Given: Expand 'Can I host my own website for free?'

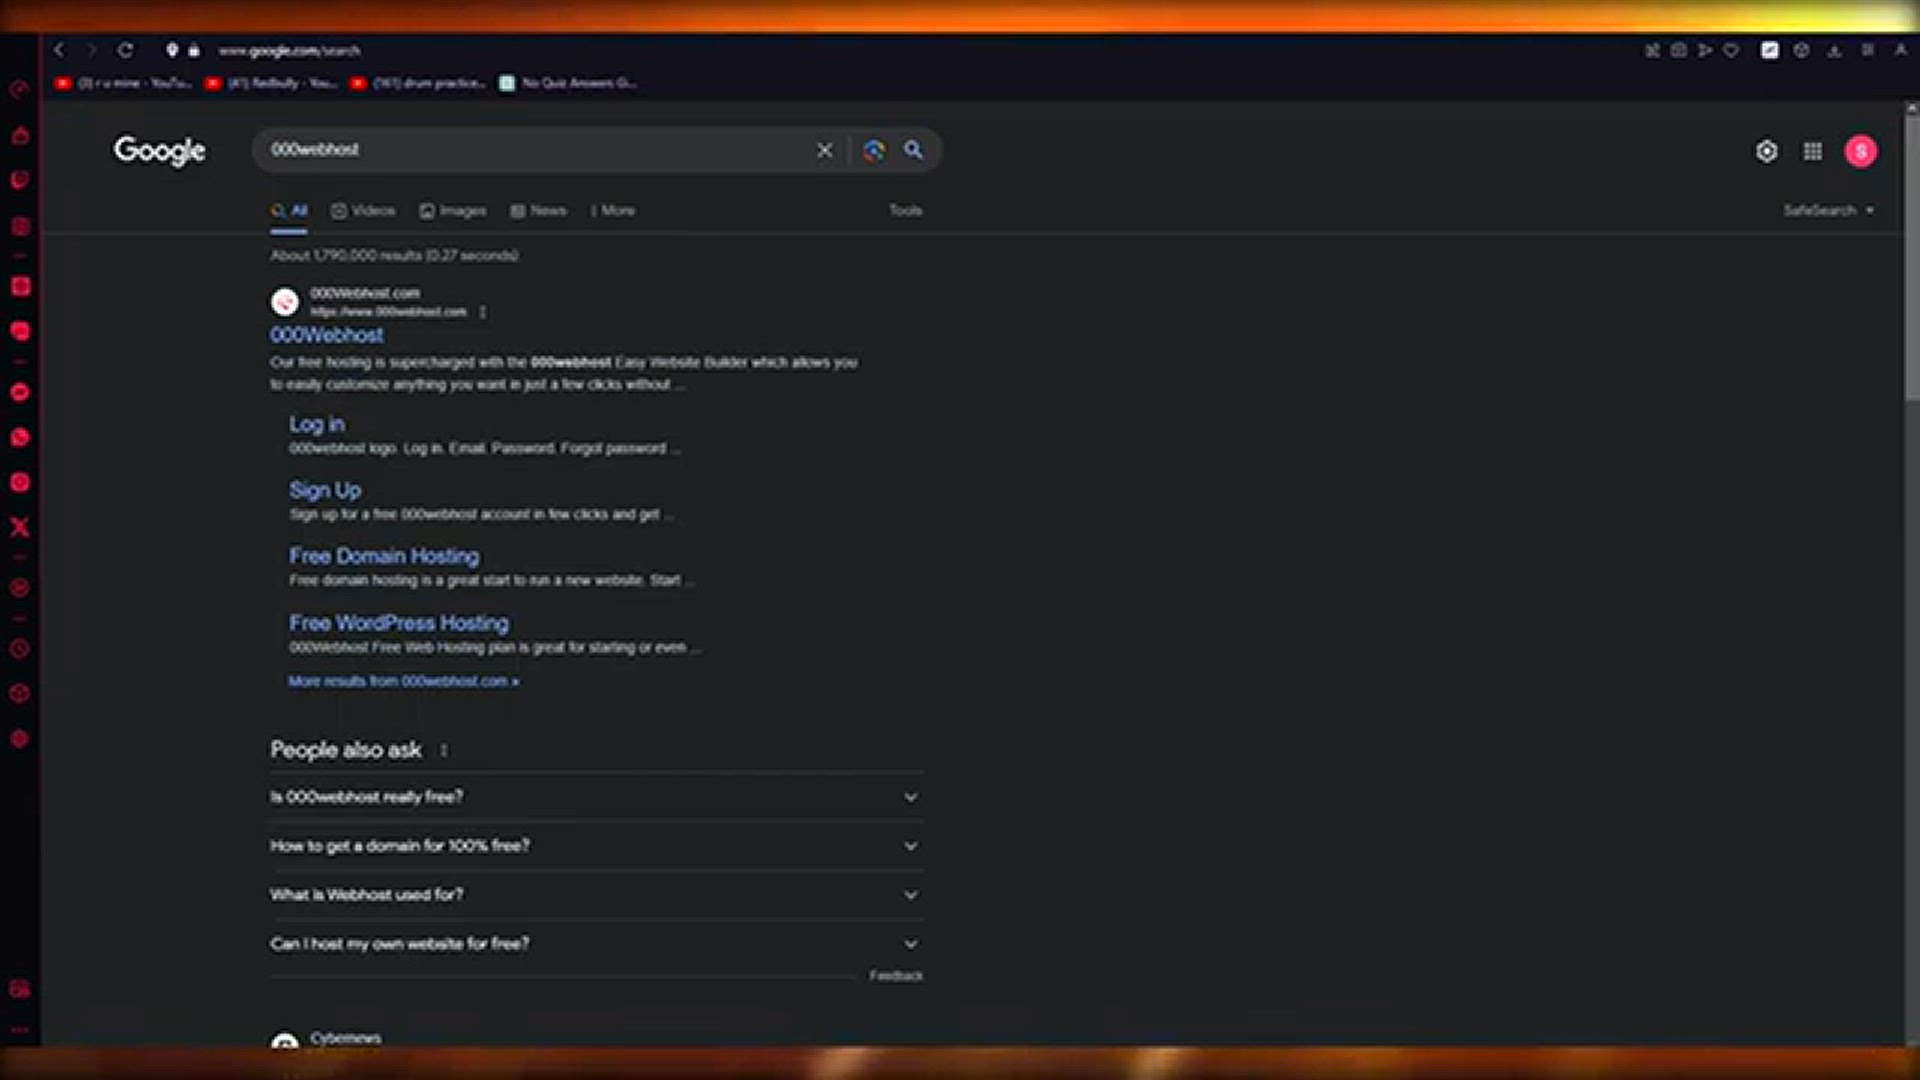Looking at the screenshot, I should [596, 944].
